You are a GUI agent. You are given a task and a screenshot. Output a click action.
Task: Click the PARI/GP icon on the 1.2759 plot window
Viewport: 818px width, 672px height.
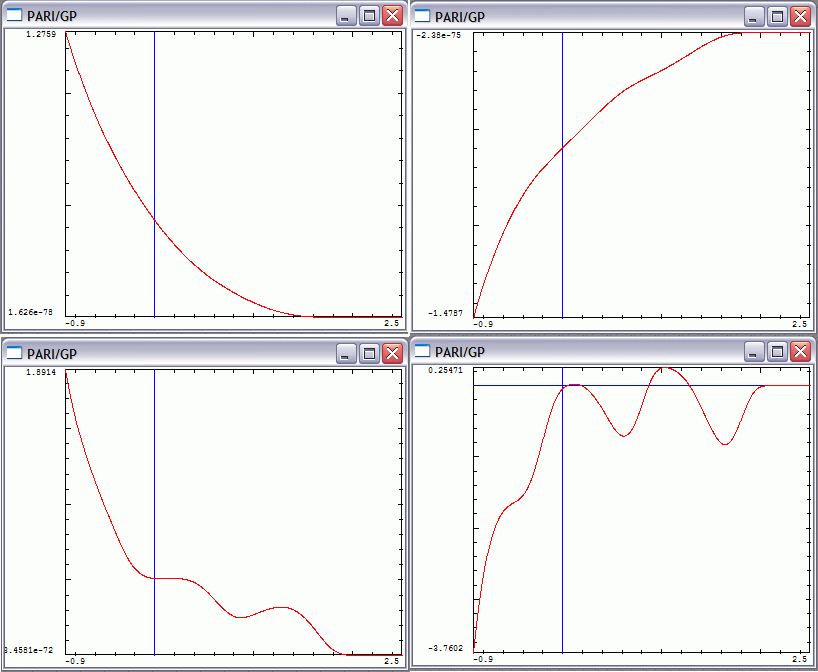[14, 16]
